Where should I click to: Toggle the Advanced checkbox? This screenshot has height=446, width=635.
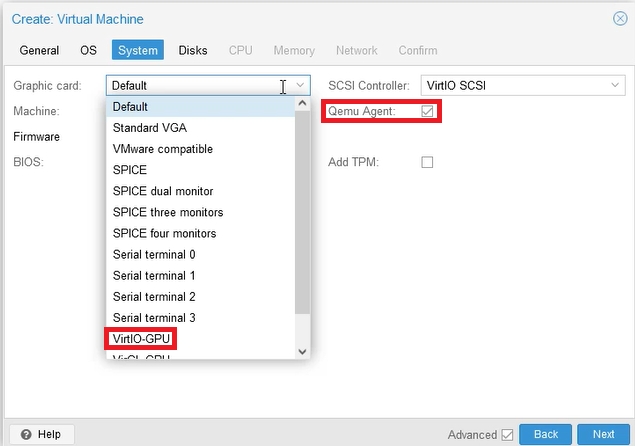pyautogui.click(x=507, y=434)
